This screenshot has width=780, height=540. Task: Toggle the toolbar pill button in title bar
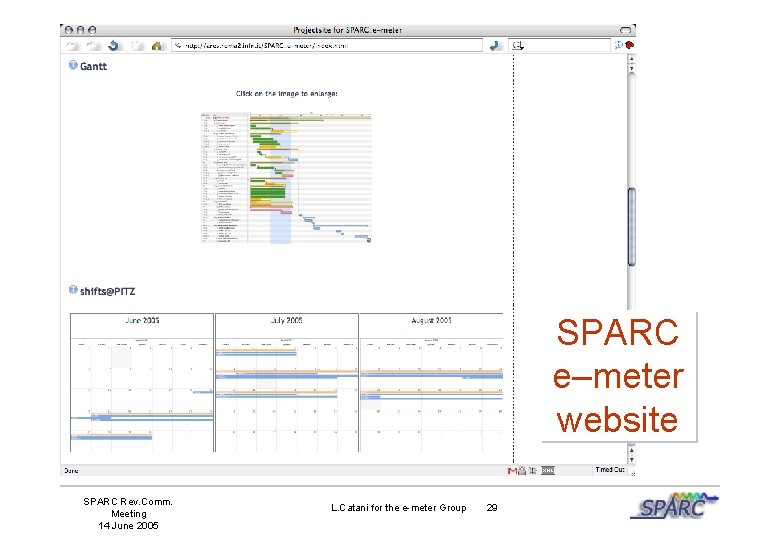coord(625,30)
